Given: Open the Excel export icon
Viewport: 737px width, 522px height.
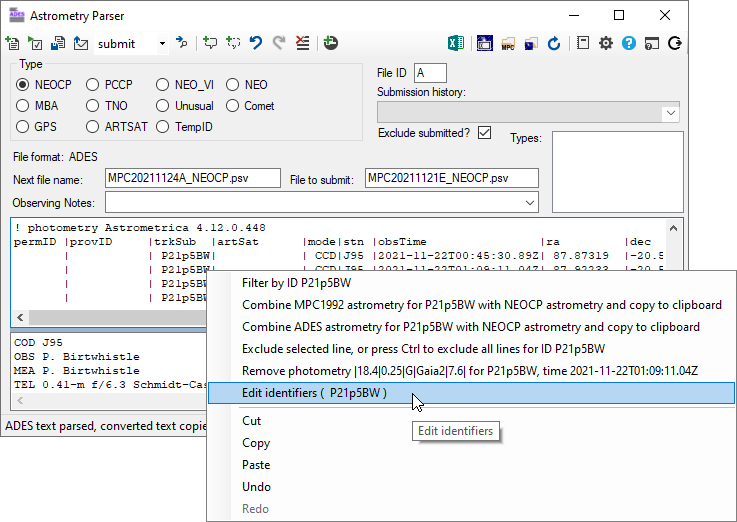Looking at the screenshot, I should [456, 44].
